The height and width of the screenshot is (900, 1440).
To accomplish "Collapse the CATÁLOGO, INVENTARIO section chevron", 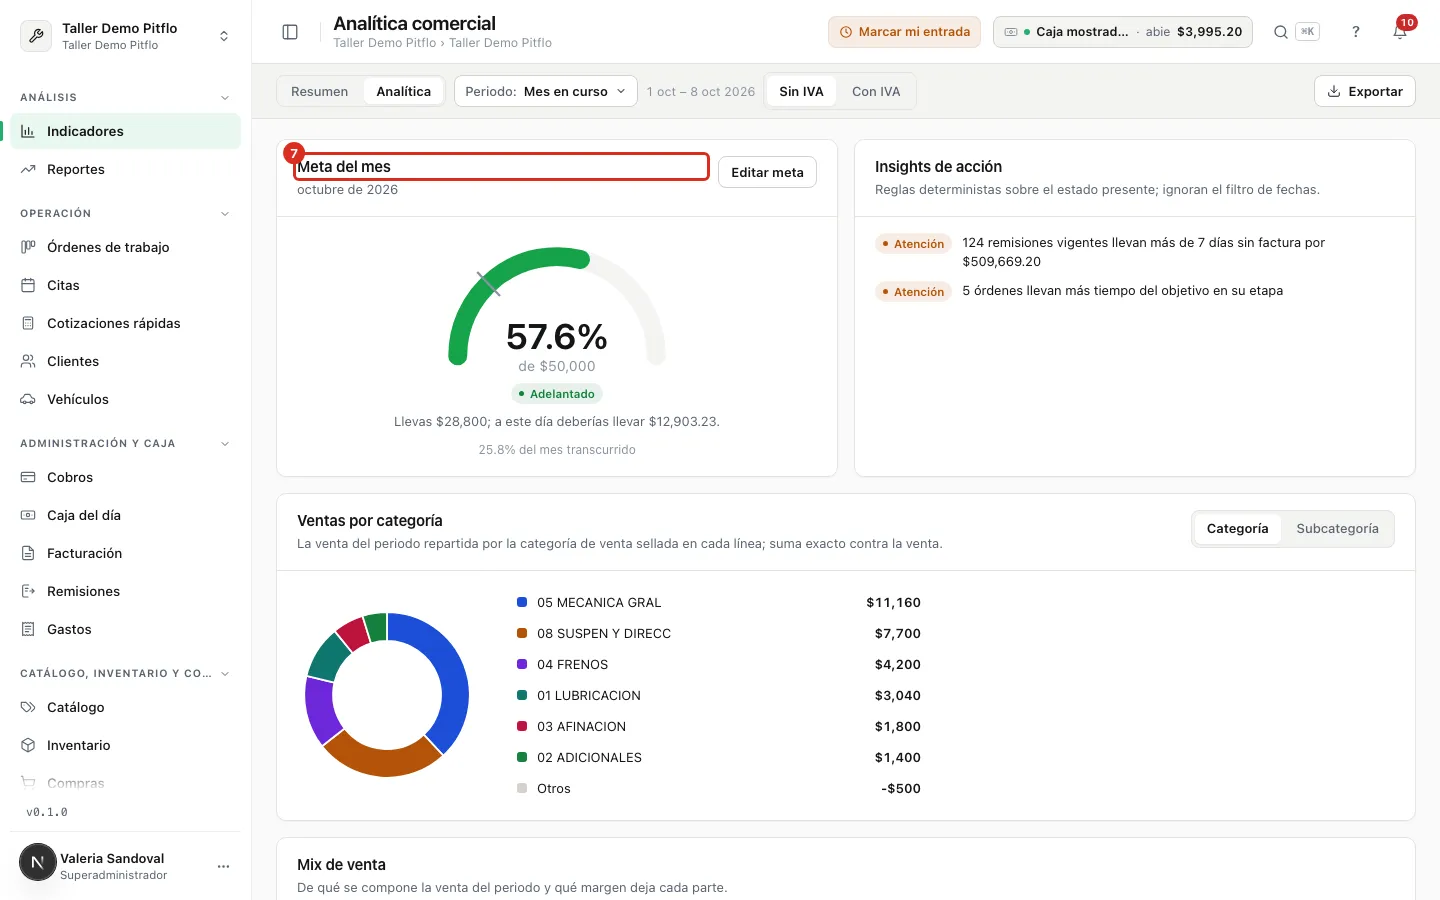I will coord(225,674).
